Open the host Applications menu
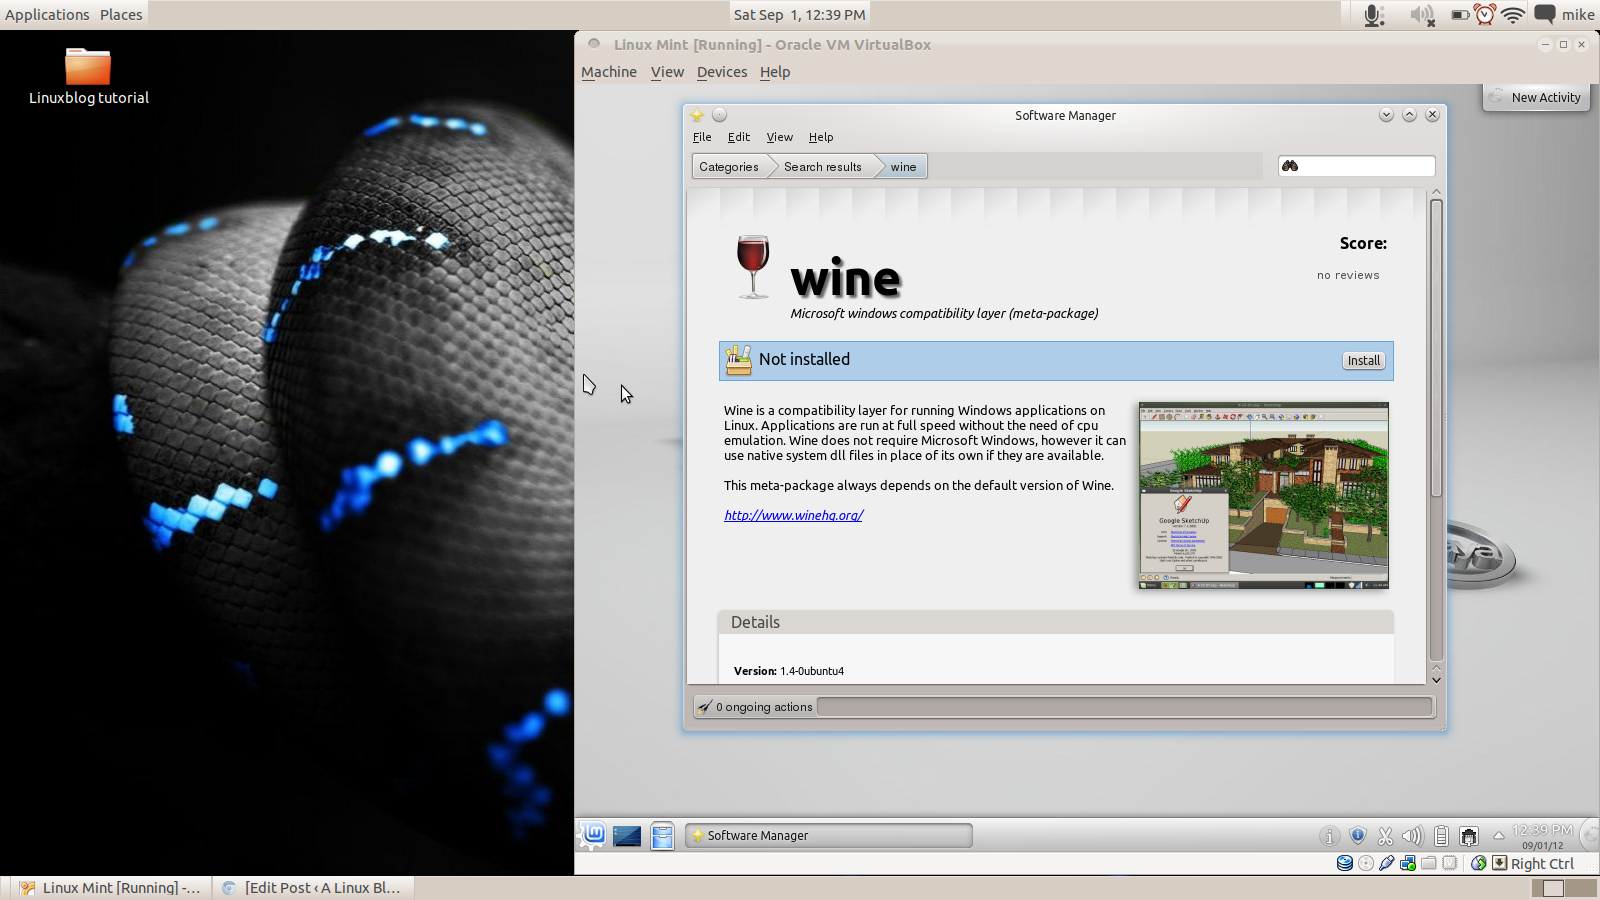The height and width of the screenshot is (900, 1600). point(47,15)
